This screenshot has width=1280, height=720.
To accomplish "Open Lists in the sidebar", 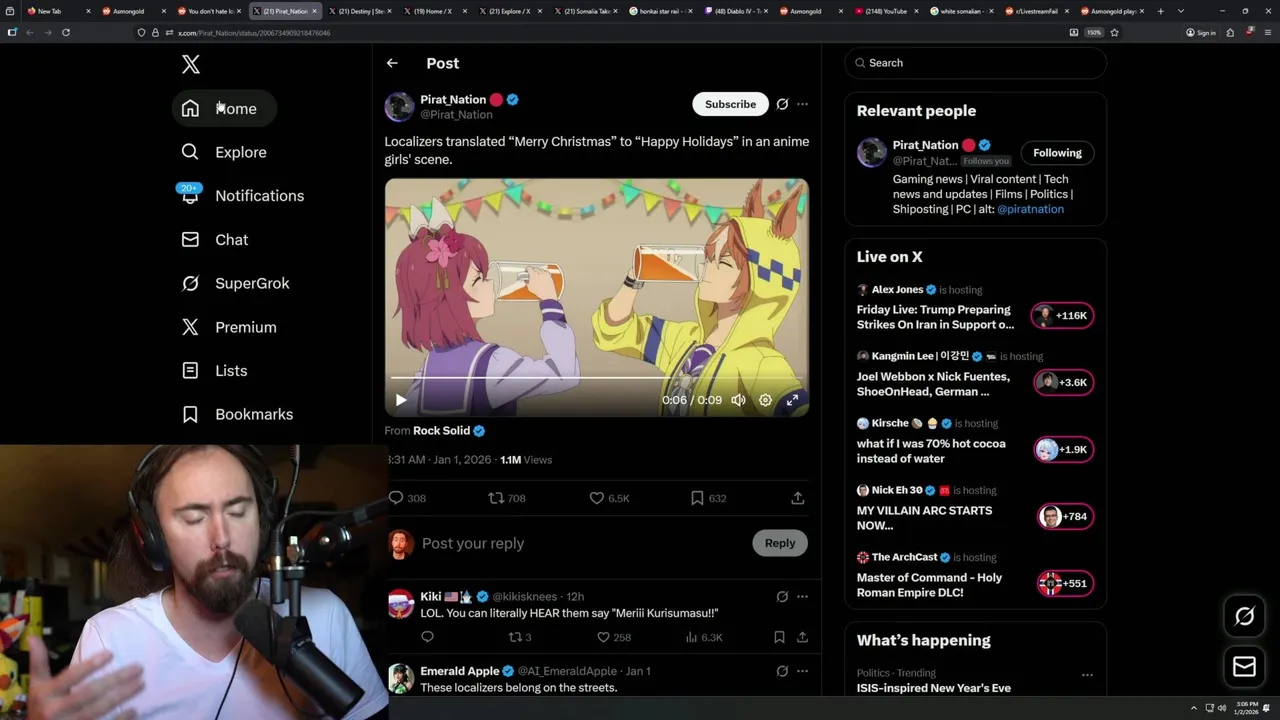I will pos(215,371).
